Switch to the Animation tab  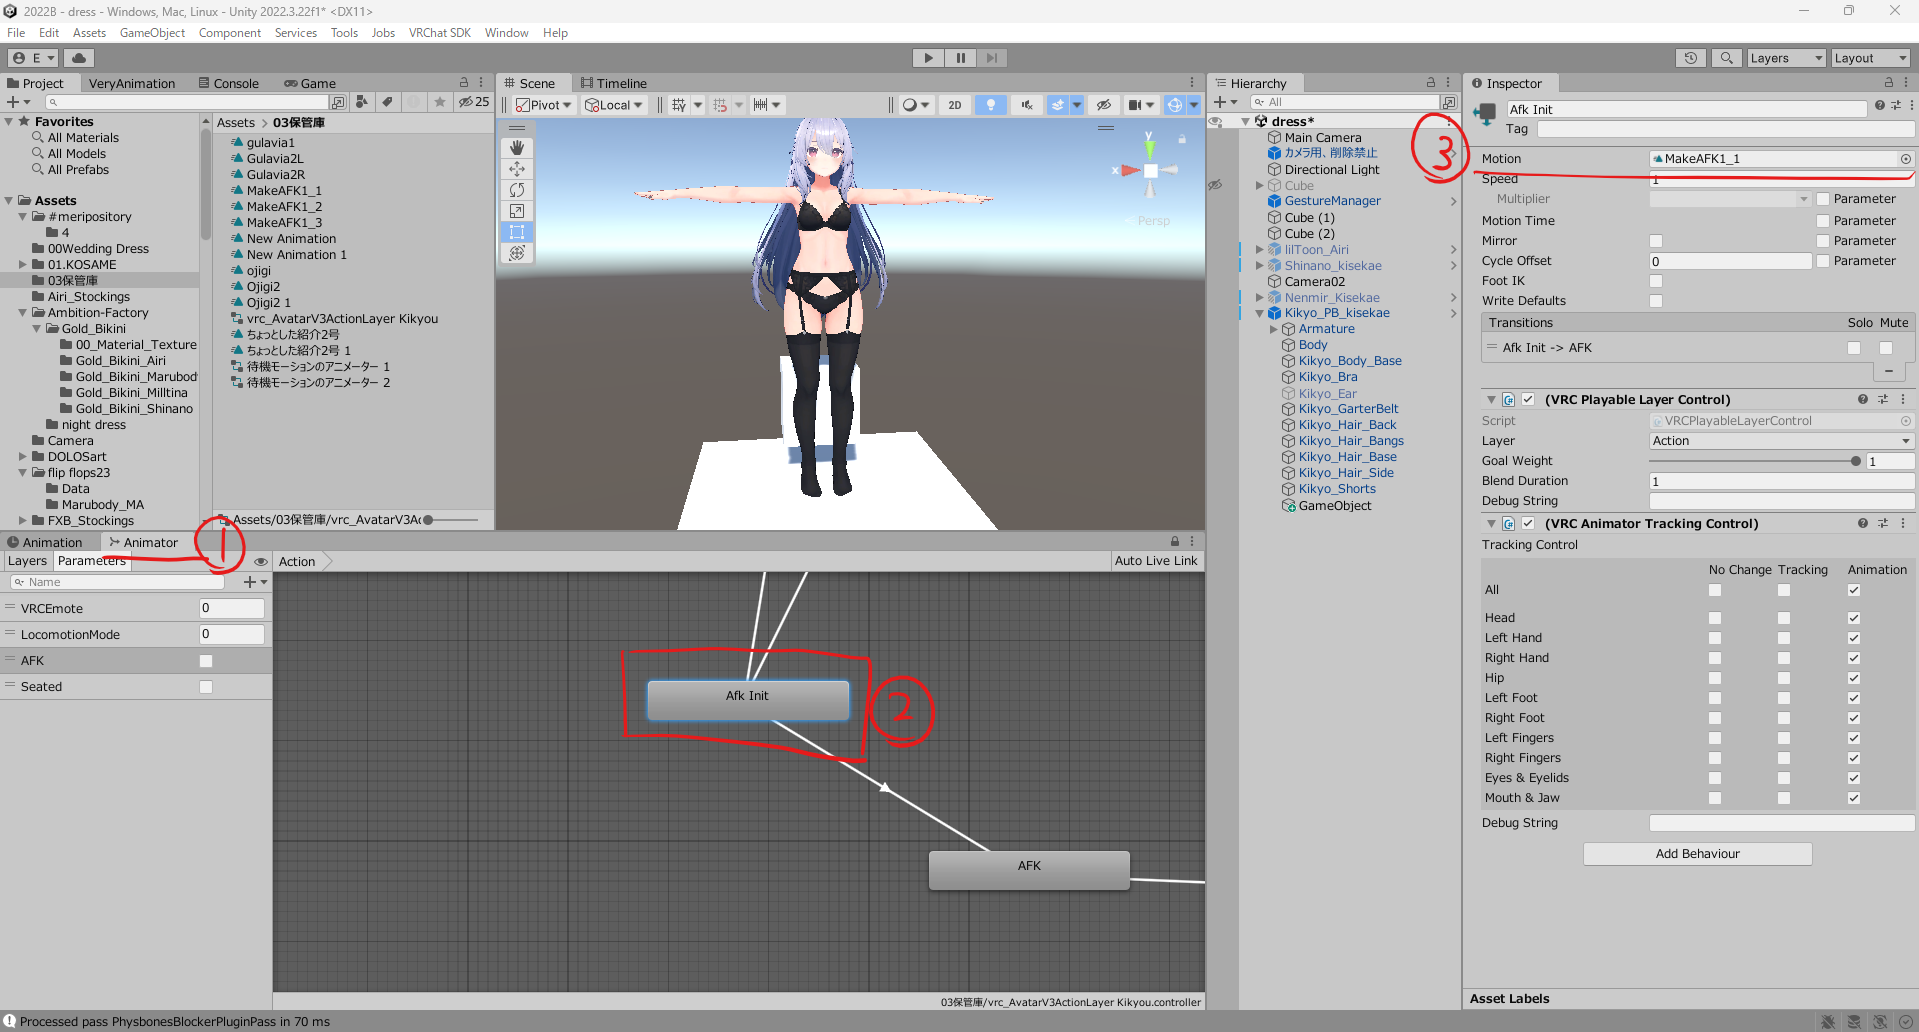point(45,542)
